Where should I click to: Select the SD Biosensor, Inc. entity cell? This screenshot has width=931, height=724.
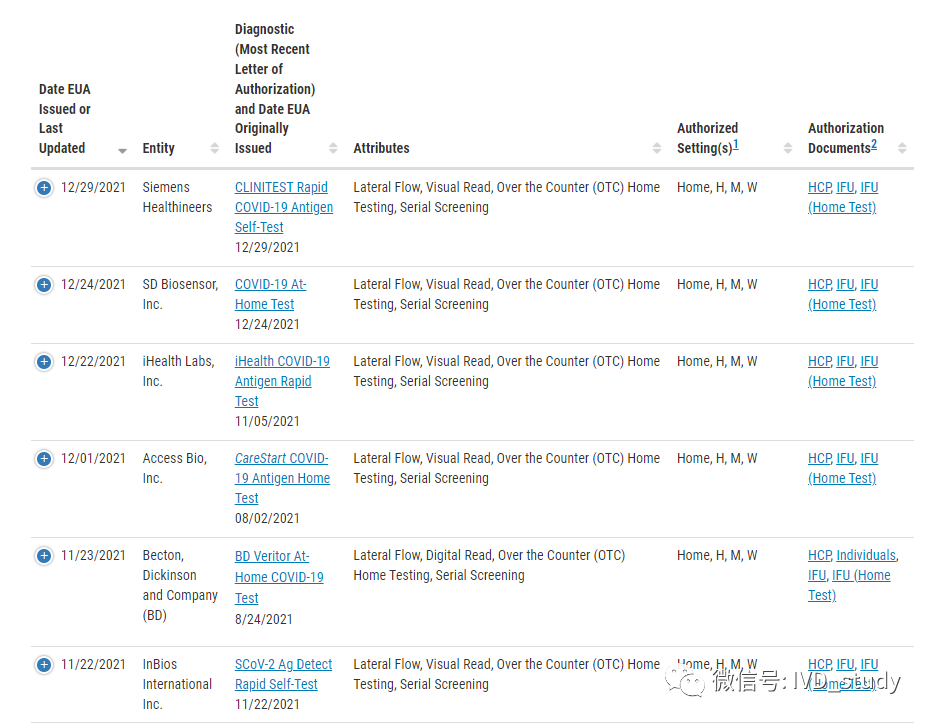(180, 294)
